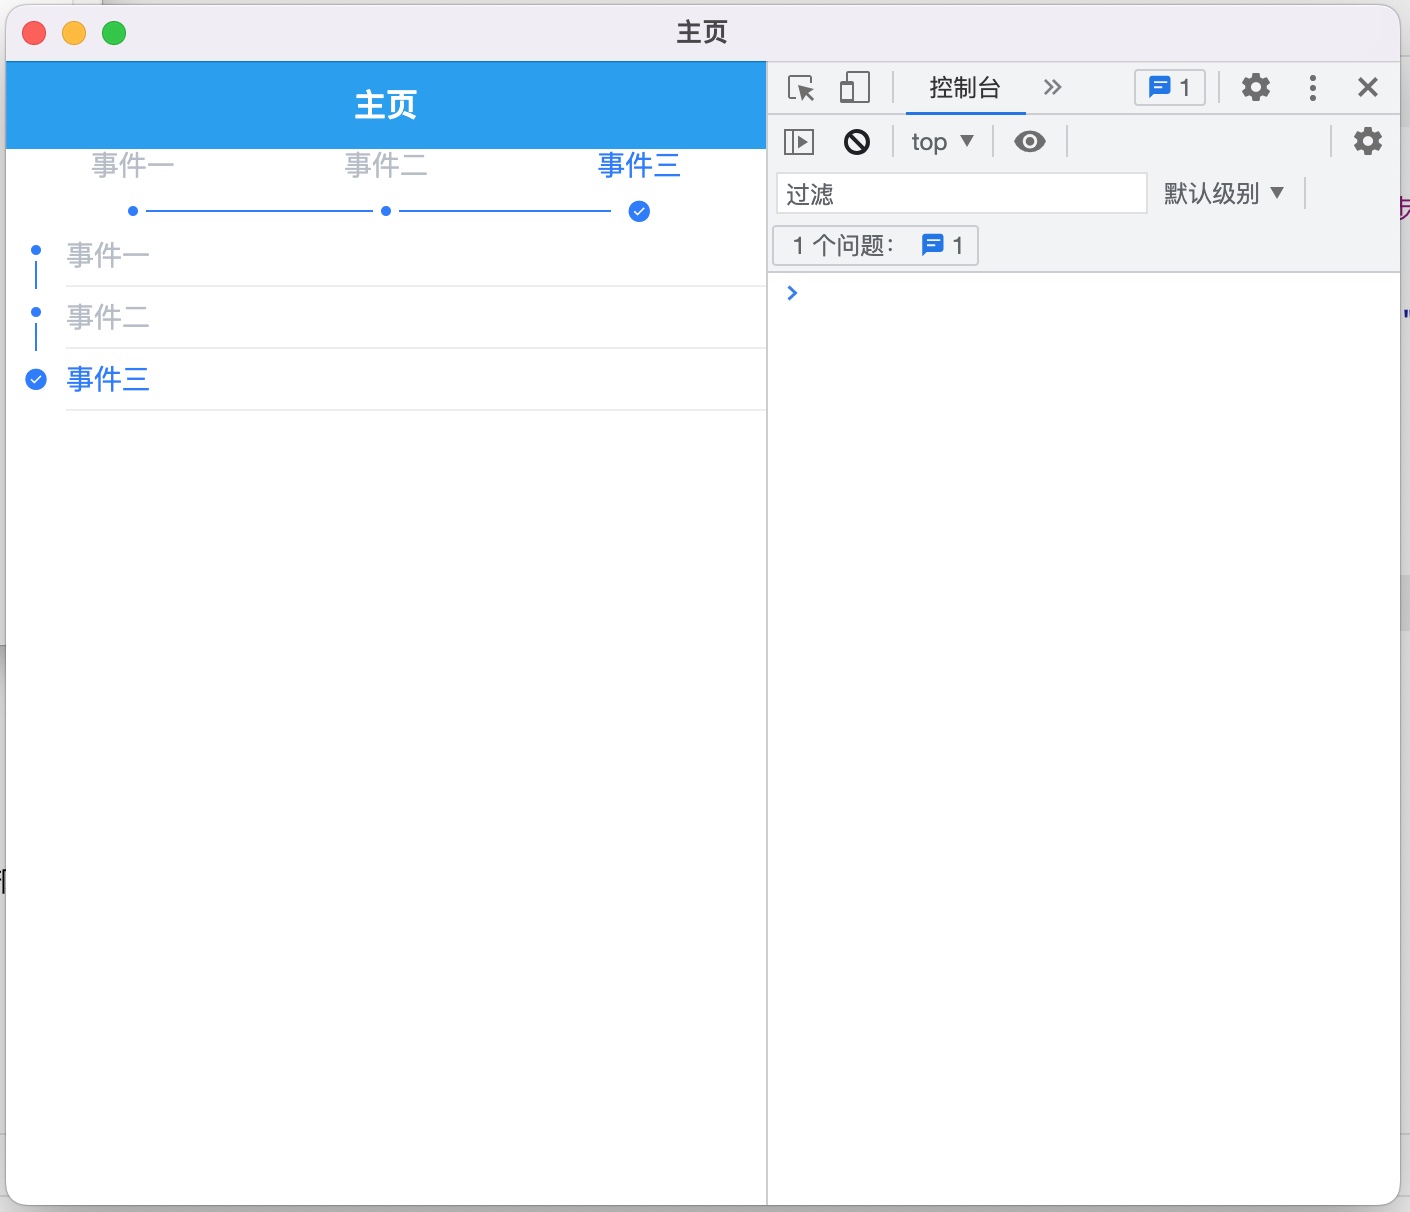Image resolution: width=1410 pixels, height=1212 pixels.
Task: Click the vertical step dot beside 事件一
Action: coord(36,250)
